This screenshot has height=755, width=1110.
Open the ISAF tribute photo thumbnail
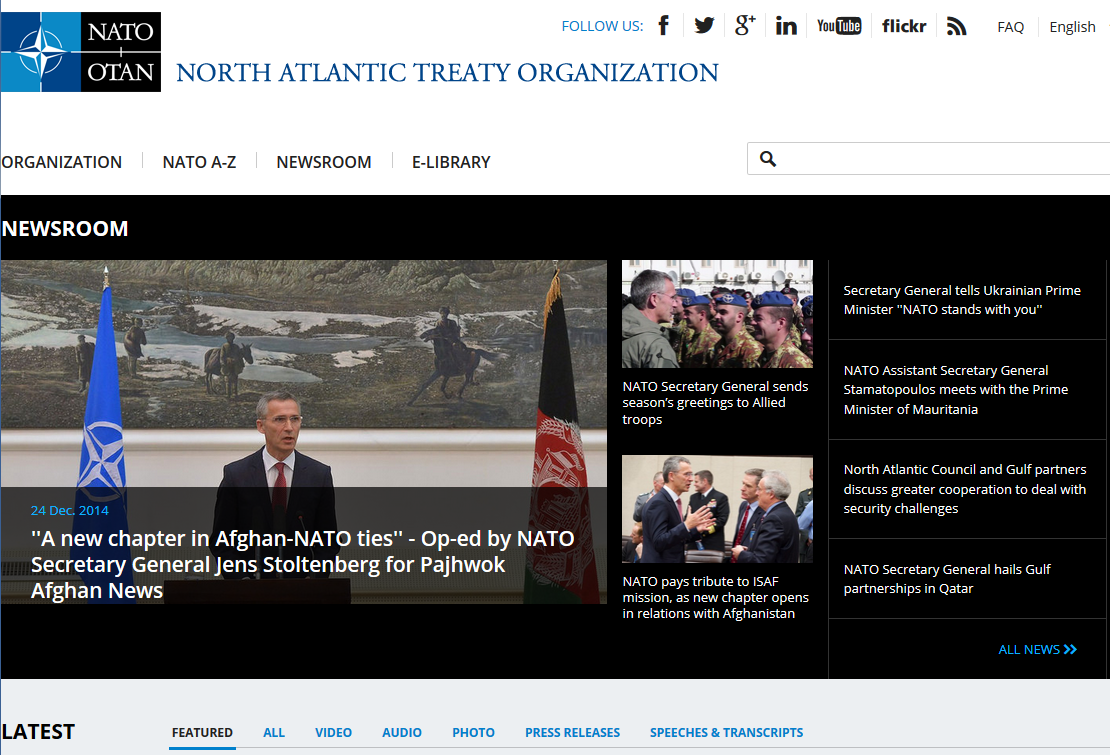pos(717,509)
